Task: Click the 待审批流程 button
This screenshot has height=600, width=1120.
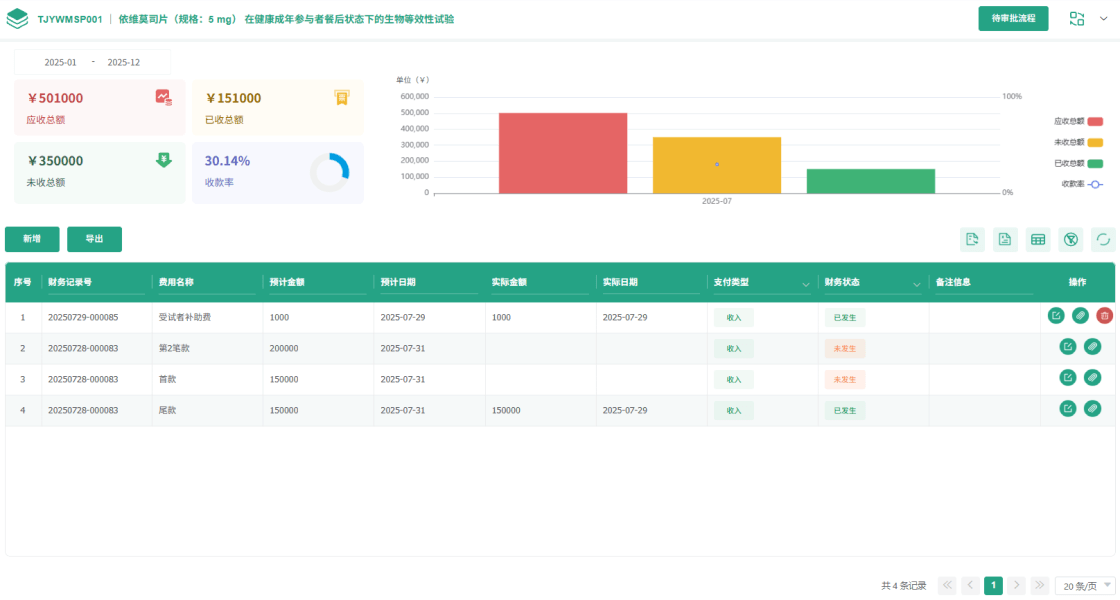Action: point(1012,18)
